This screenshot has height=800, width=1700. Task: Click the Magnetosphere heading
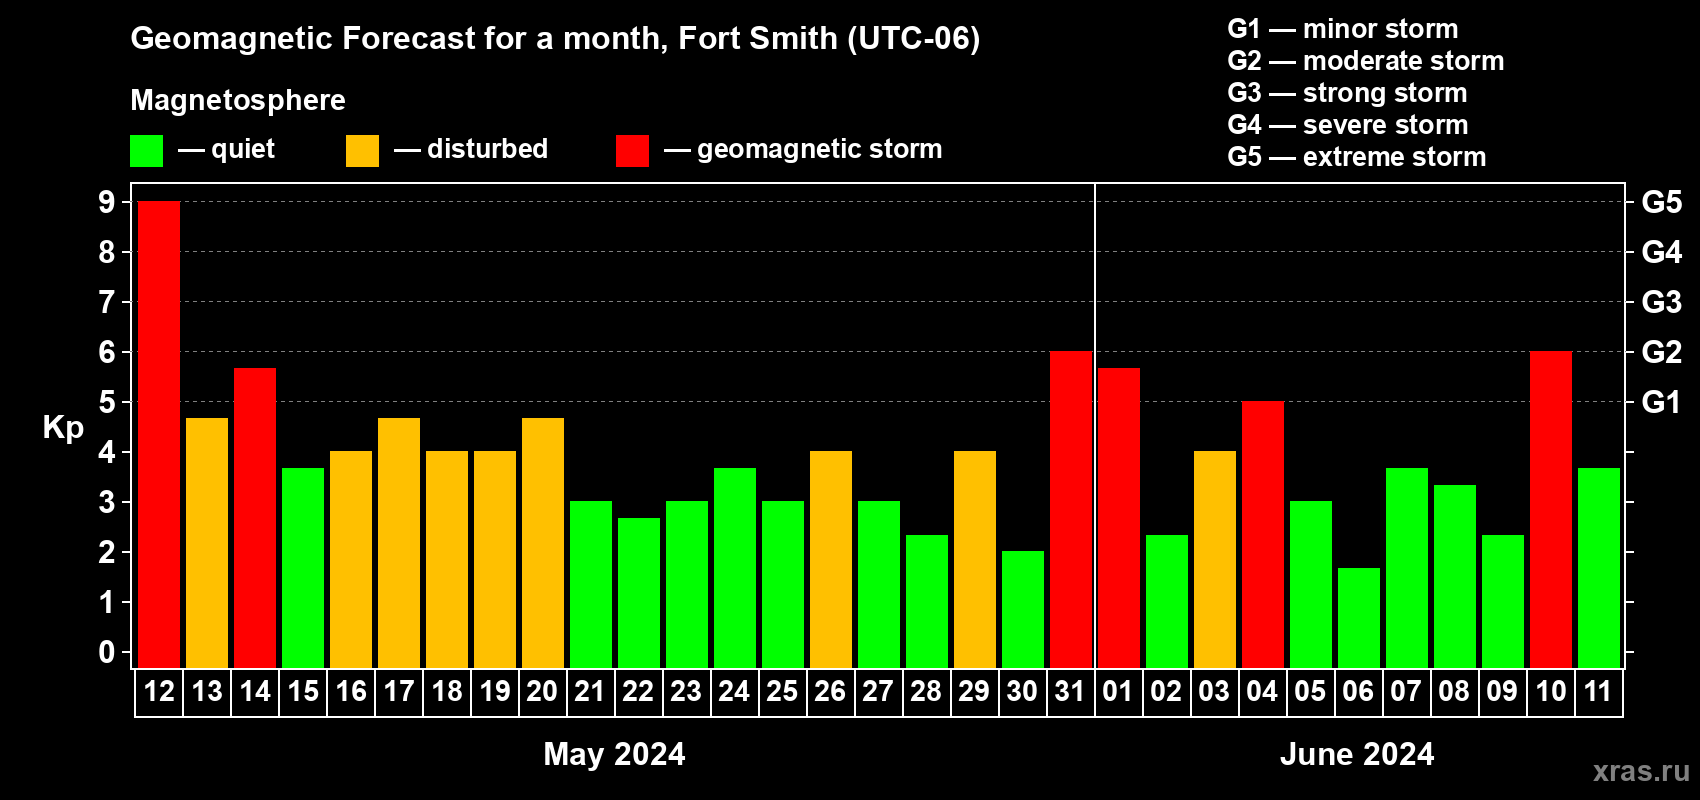(x=238, y=100)
